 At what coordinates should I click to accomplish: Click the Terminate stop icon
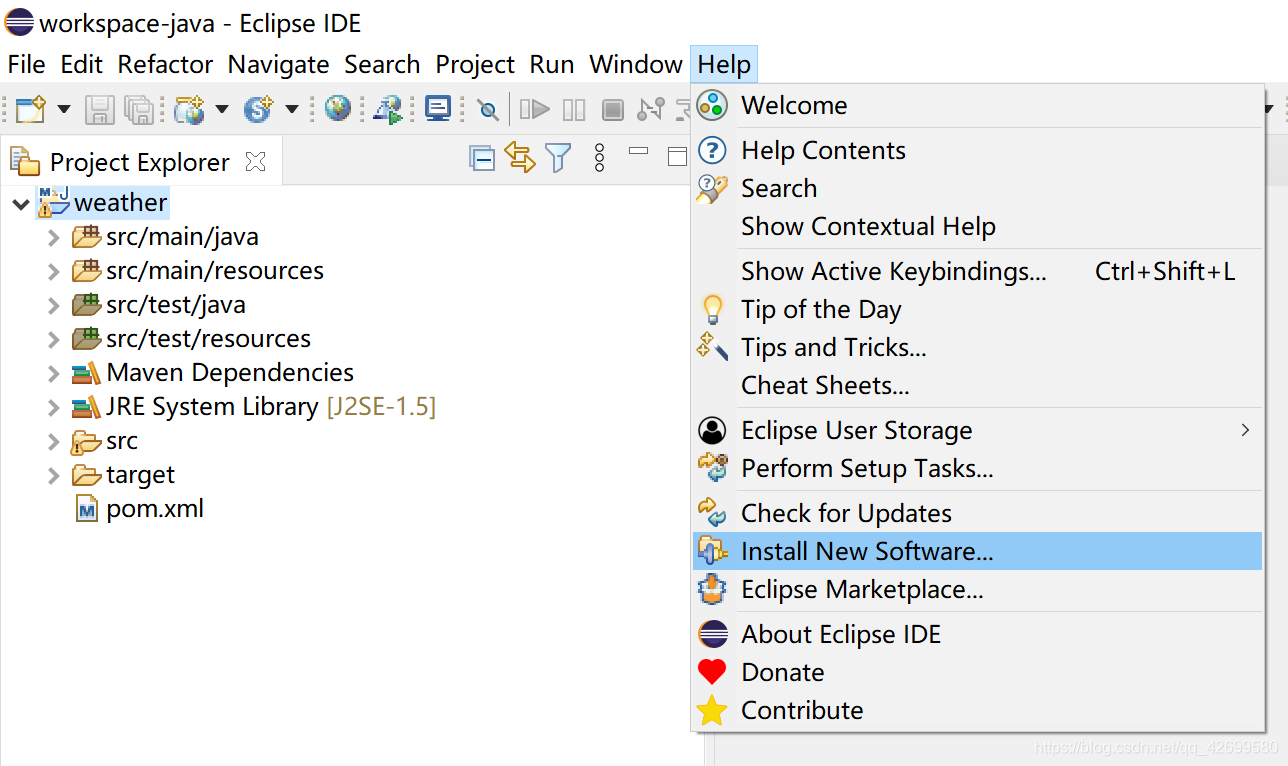click(x=613, y=109)
